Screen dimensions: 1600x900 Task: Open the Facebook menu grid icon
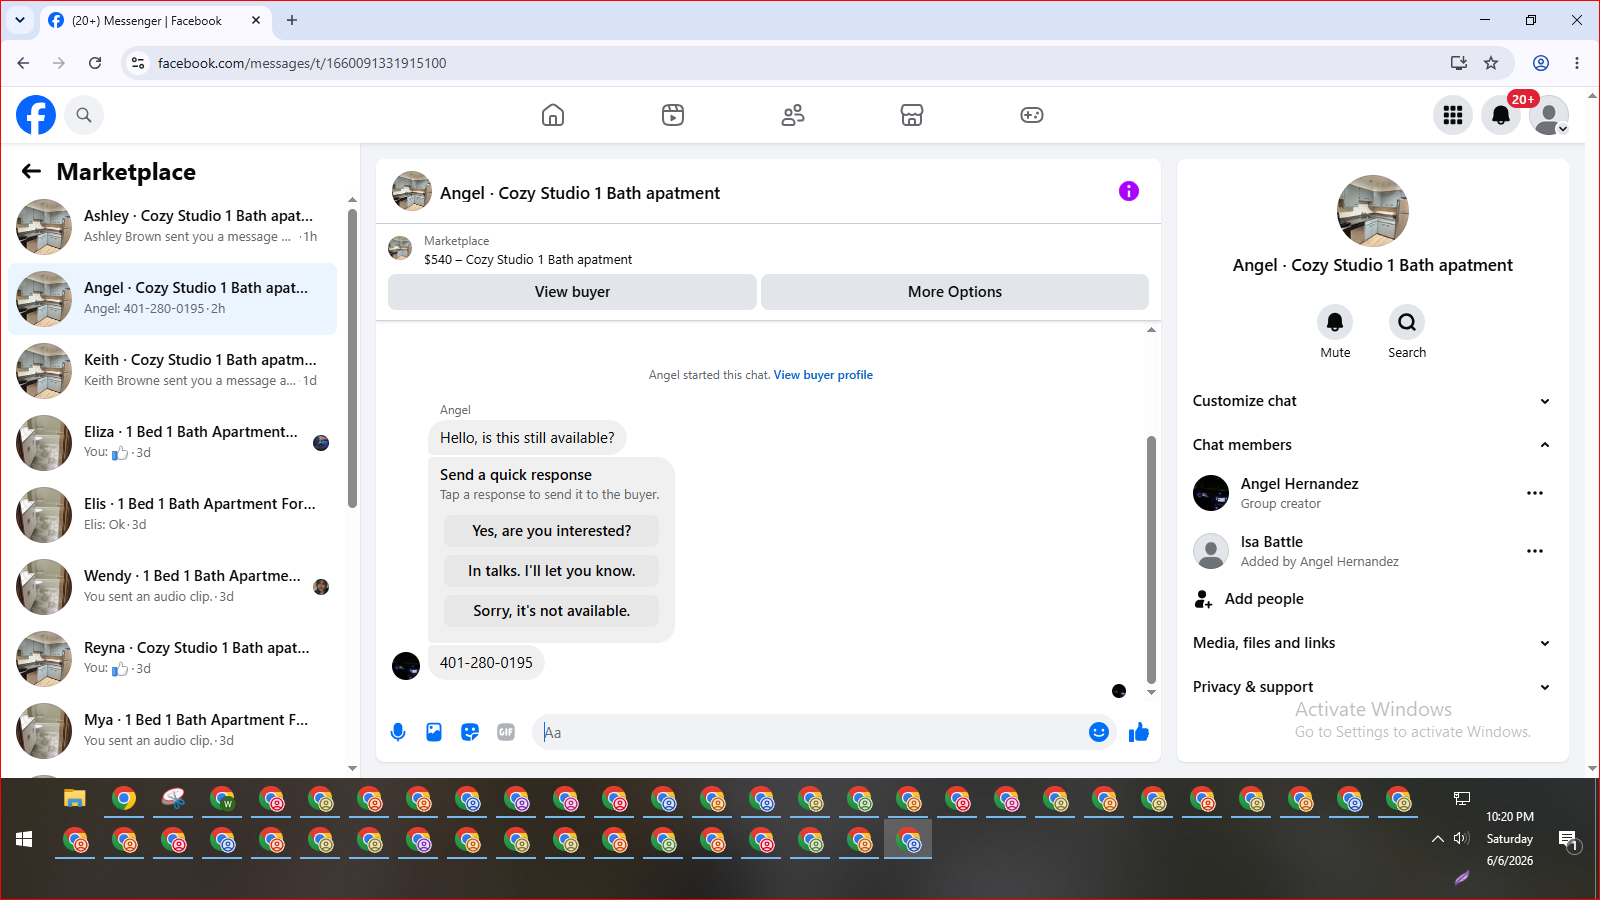pyautogui.click(x=1453, y=115)
